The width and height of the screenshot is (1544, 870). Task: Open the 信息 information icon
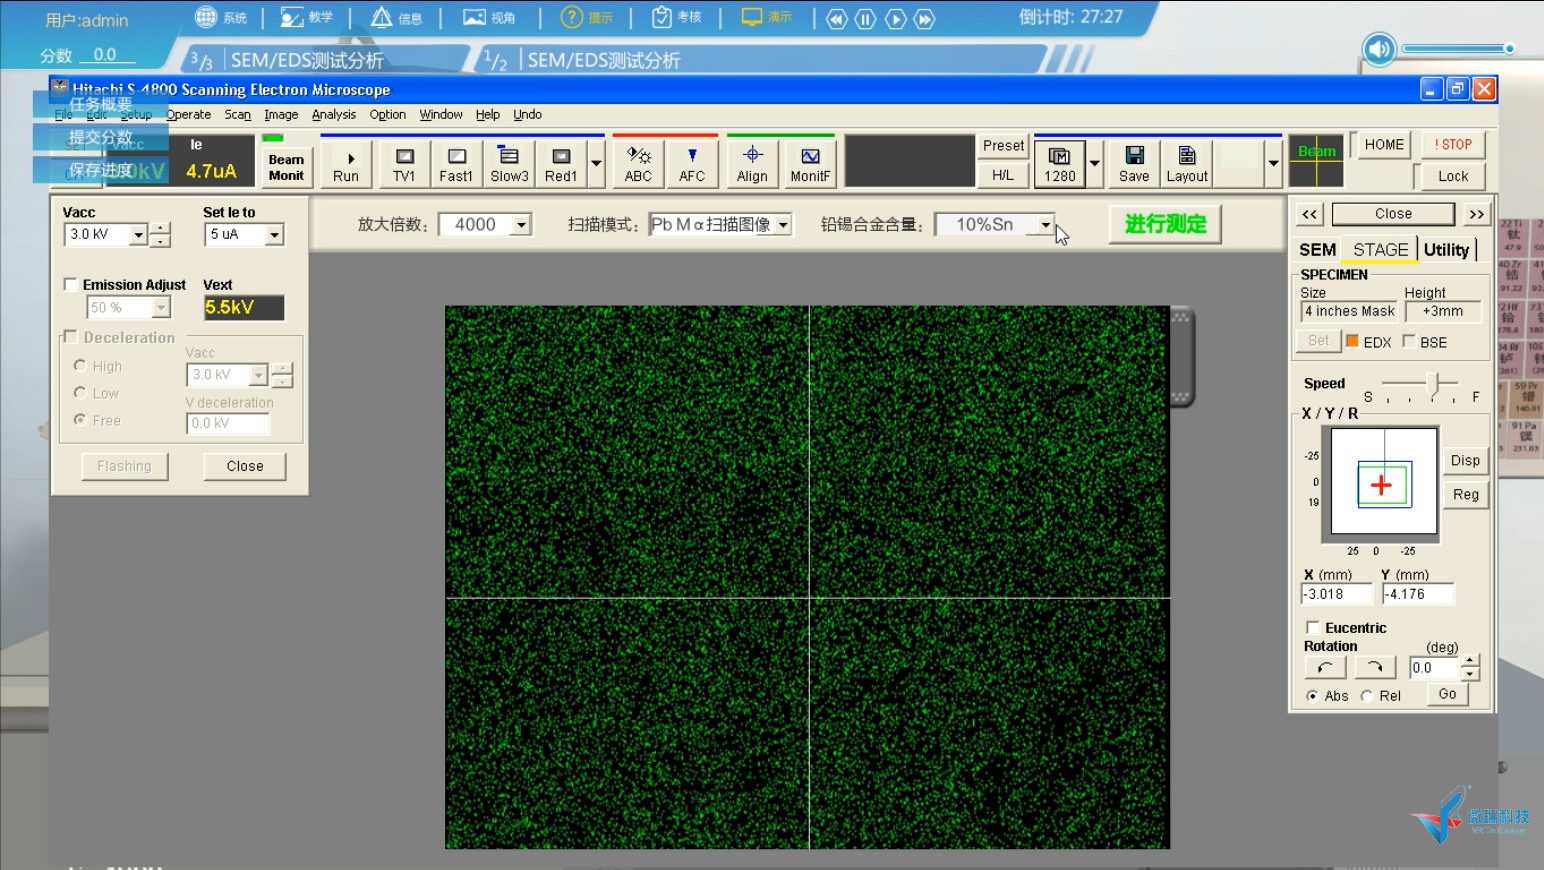[397, 17]
